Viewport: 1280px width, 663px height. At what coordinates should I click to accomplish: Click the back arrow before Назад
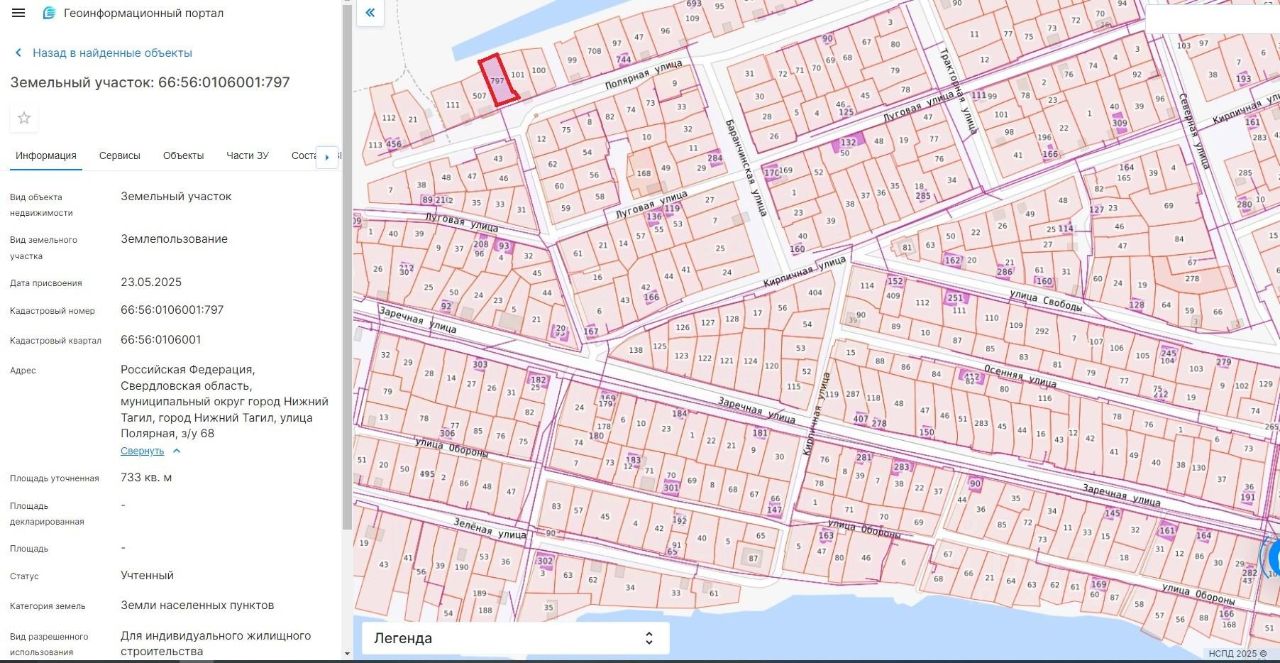(18, 53)
